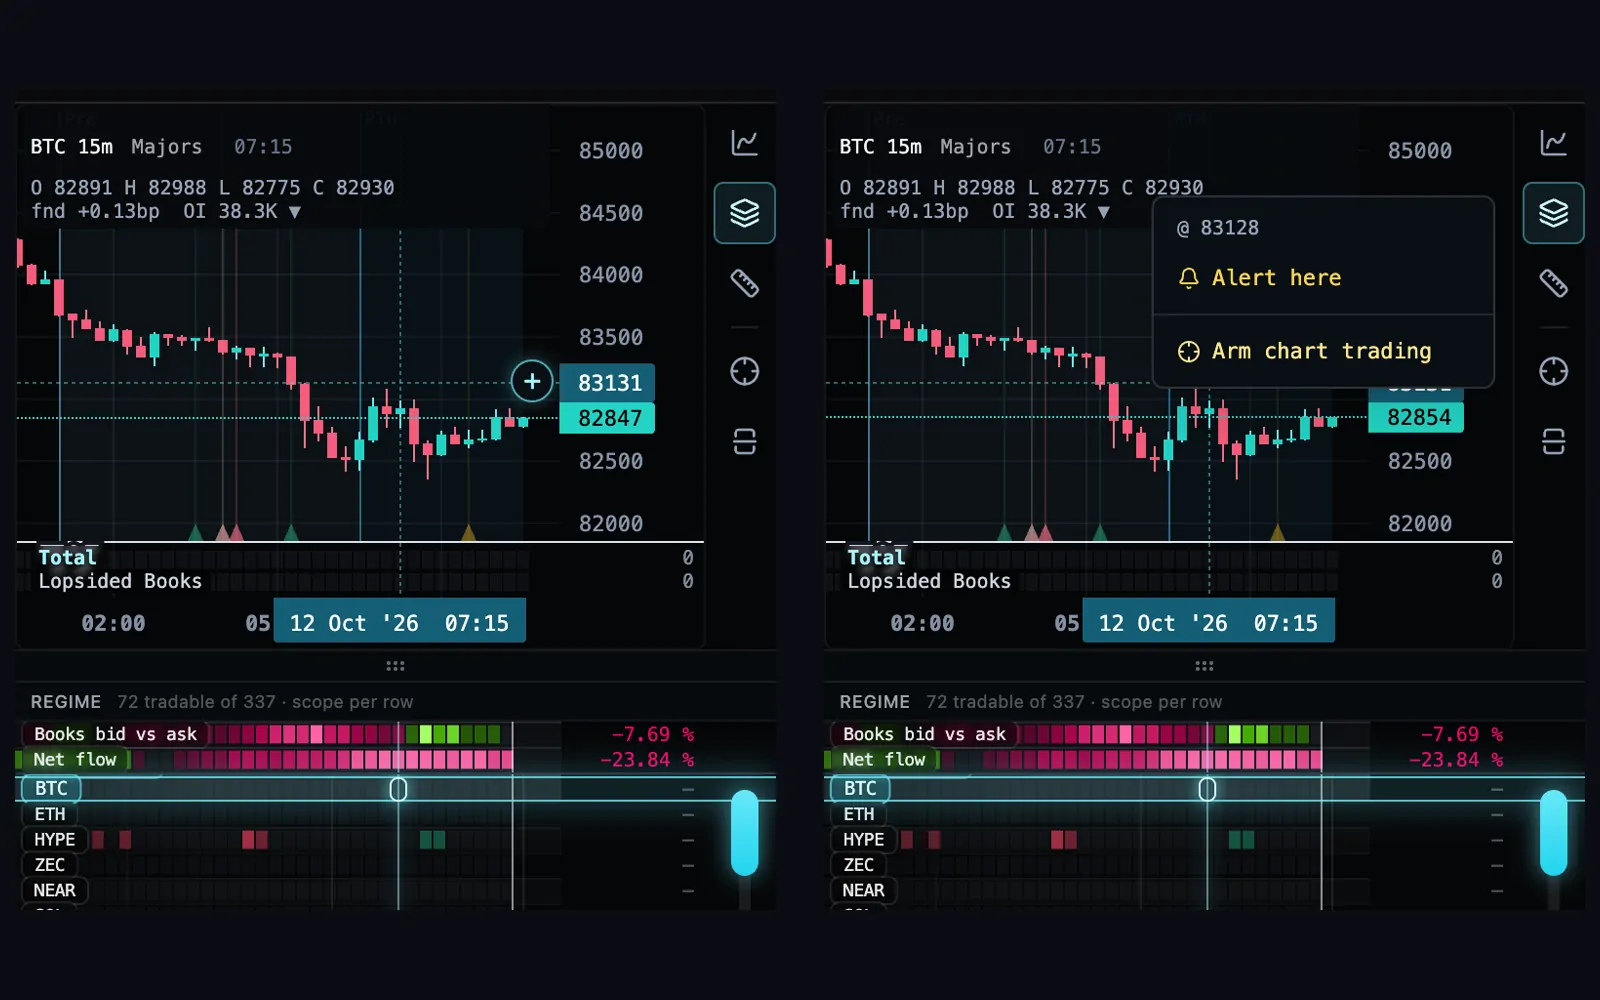Click Majors group label in left chart header

point(166,147)
